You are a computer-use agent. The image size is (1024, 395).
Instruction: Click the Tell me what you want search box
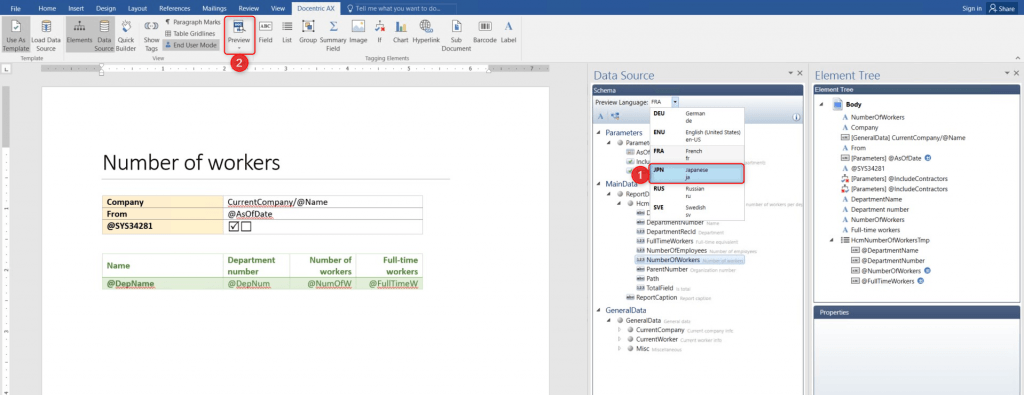[x=402, y=8]
